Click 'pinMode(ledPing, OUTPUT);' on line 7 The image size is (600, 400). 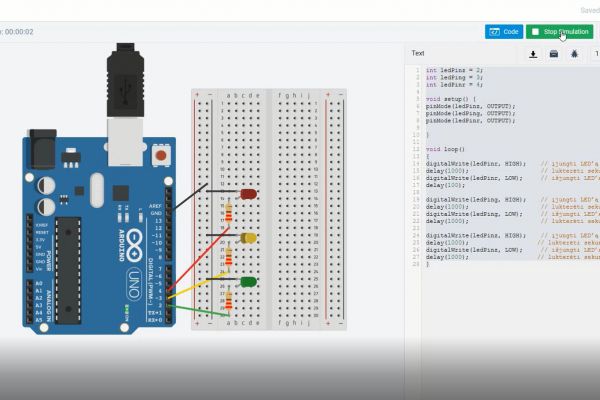click(x=470, y=114)
